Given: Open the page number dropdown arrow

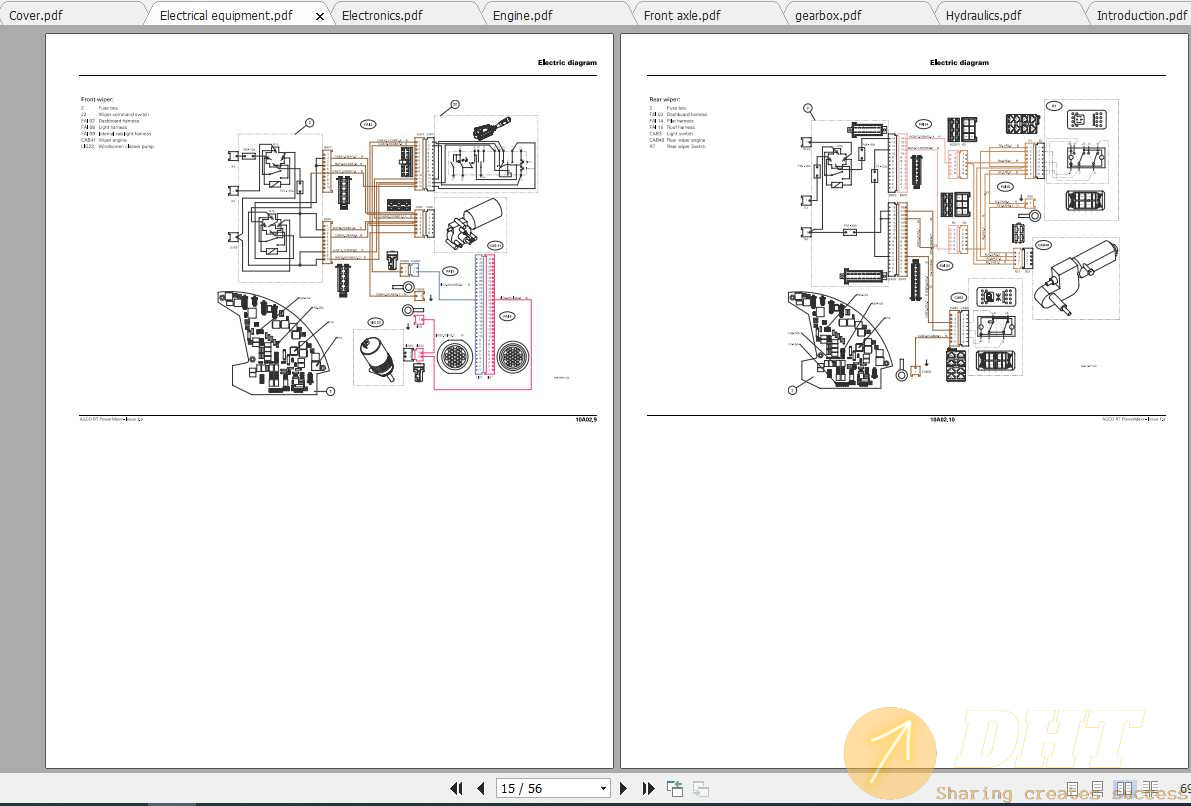Looking at the screenshot, I should tap(603, 789).
